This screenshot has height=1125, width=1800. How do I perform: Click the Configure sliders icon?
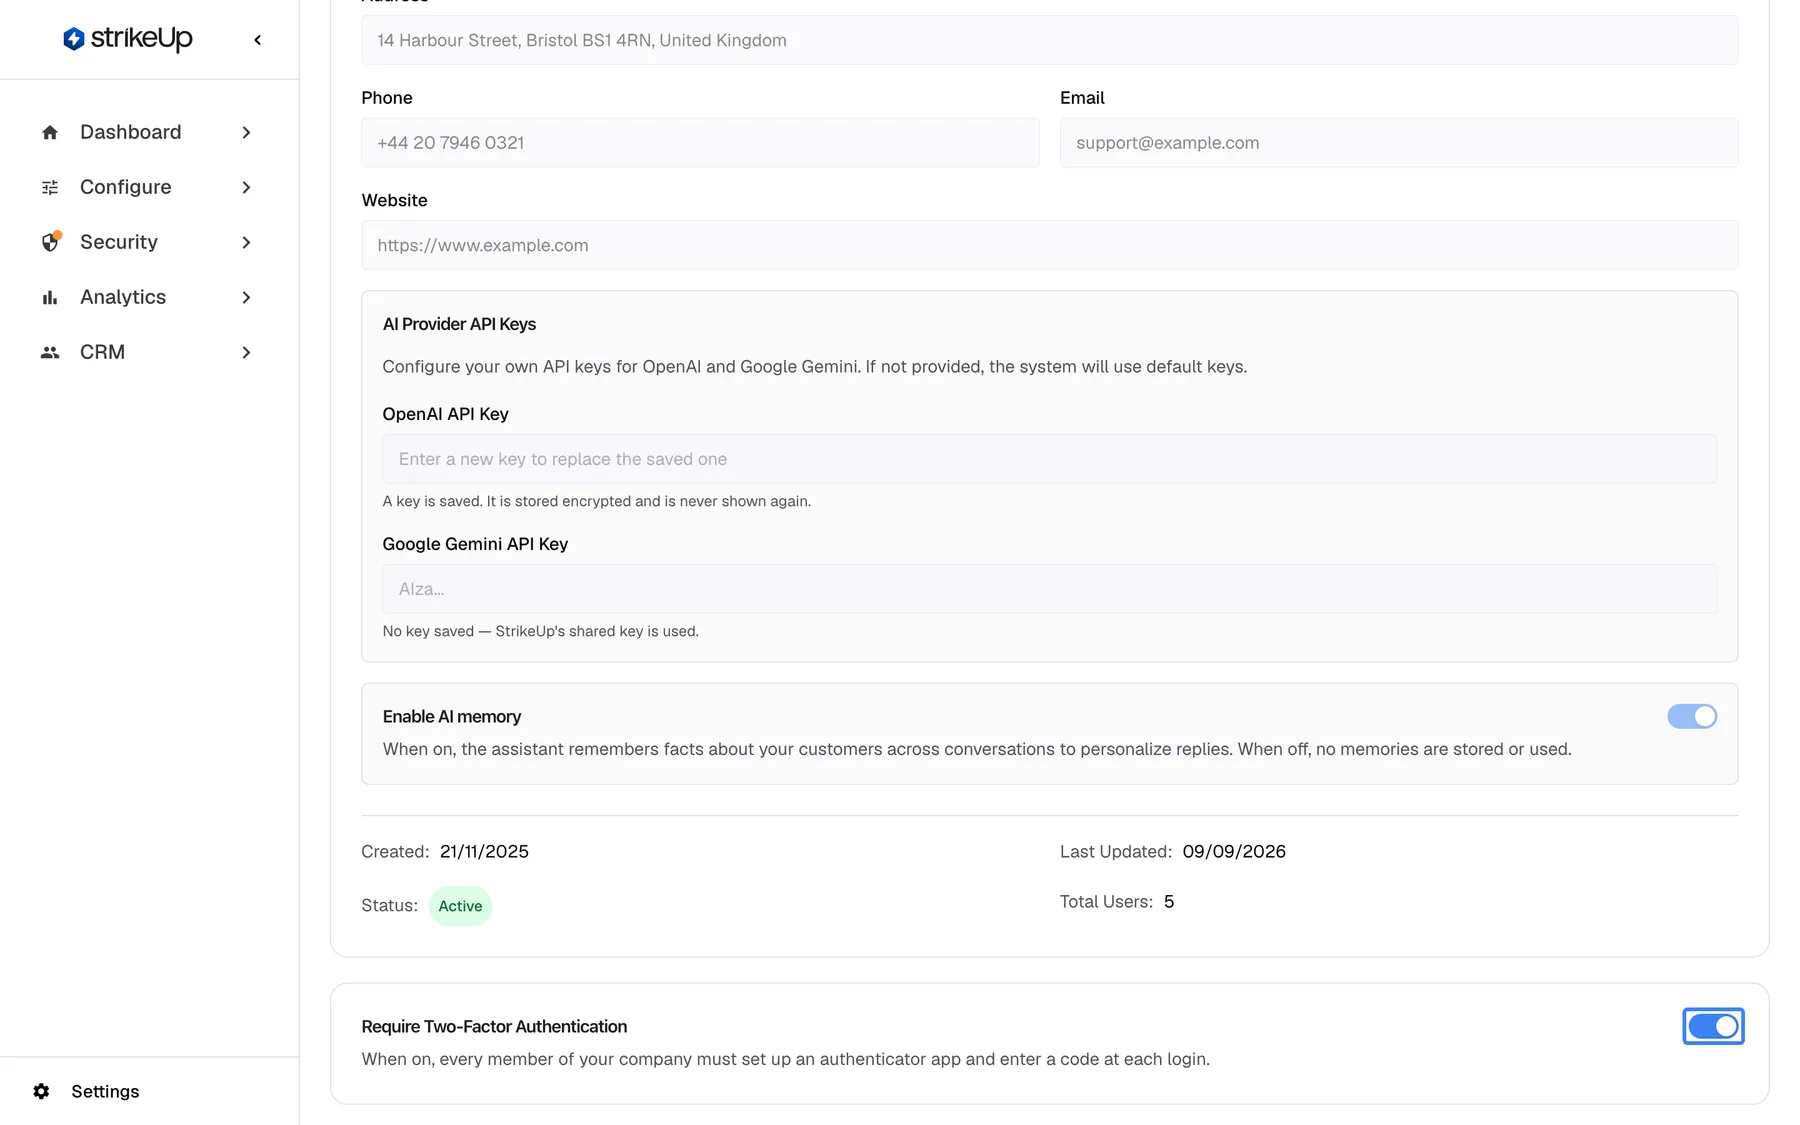point(50,187)
